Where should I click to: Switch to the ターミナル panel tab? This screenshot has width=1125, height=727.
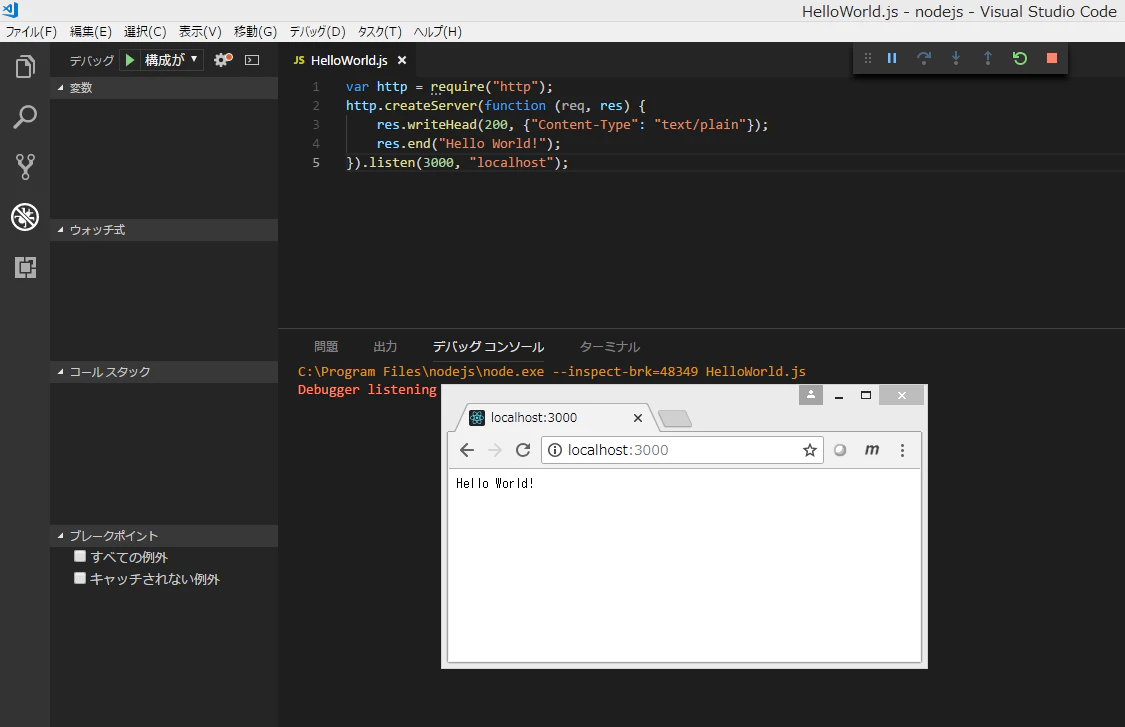(x=610, y=347)
